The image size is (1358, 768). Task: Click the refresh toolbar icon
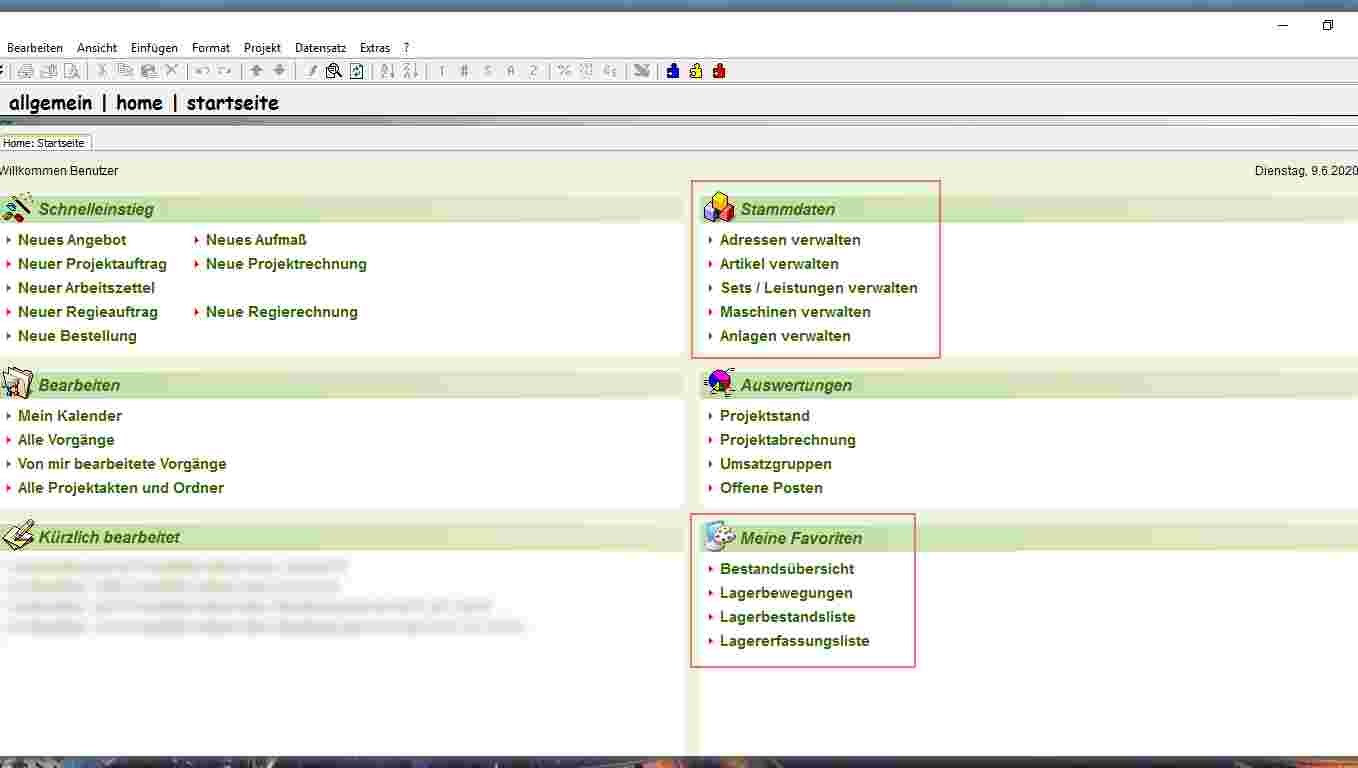click(357, 70)
